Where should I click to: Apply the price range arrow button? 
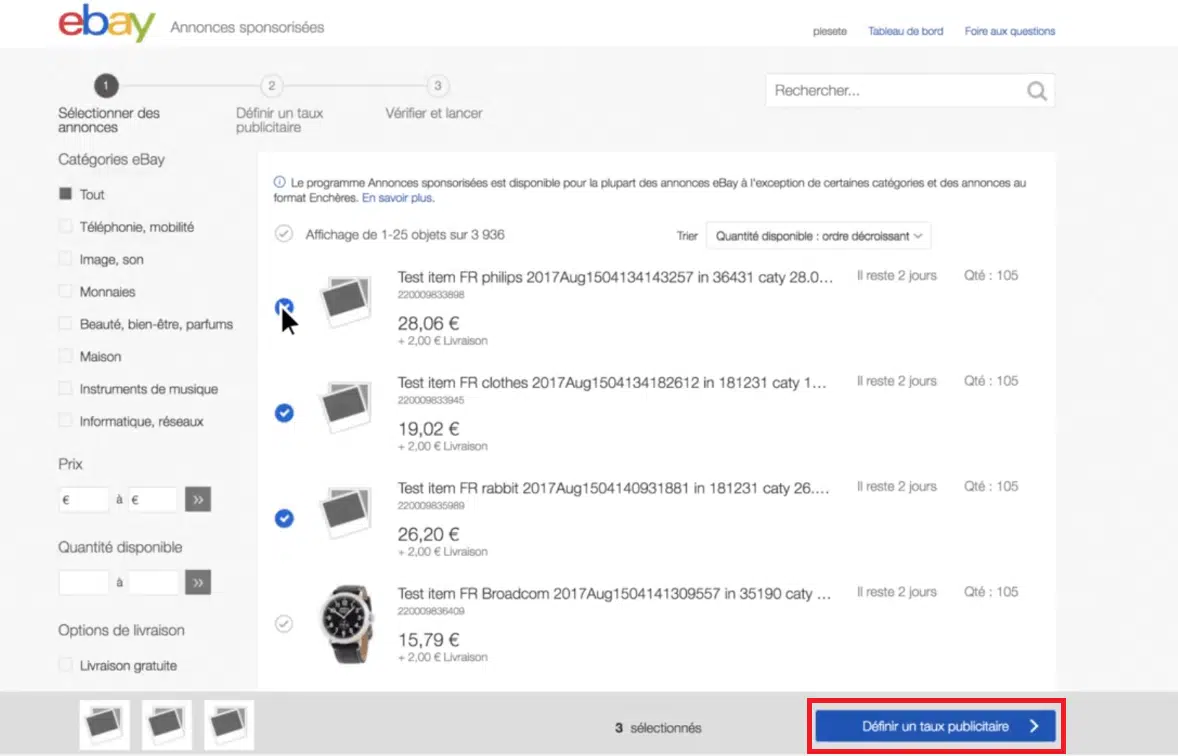198,499
